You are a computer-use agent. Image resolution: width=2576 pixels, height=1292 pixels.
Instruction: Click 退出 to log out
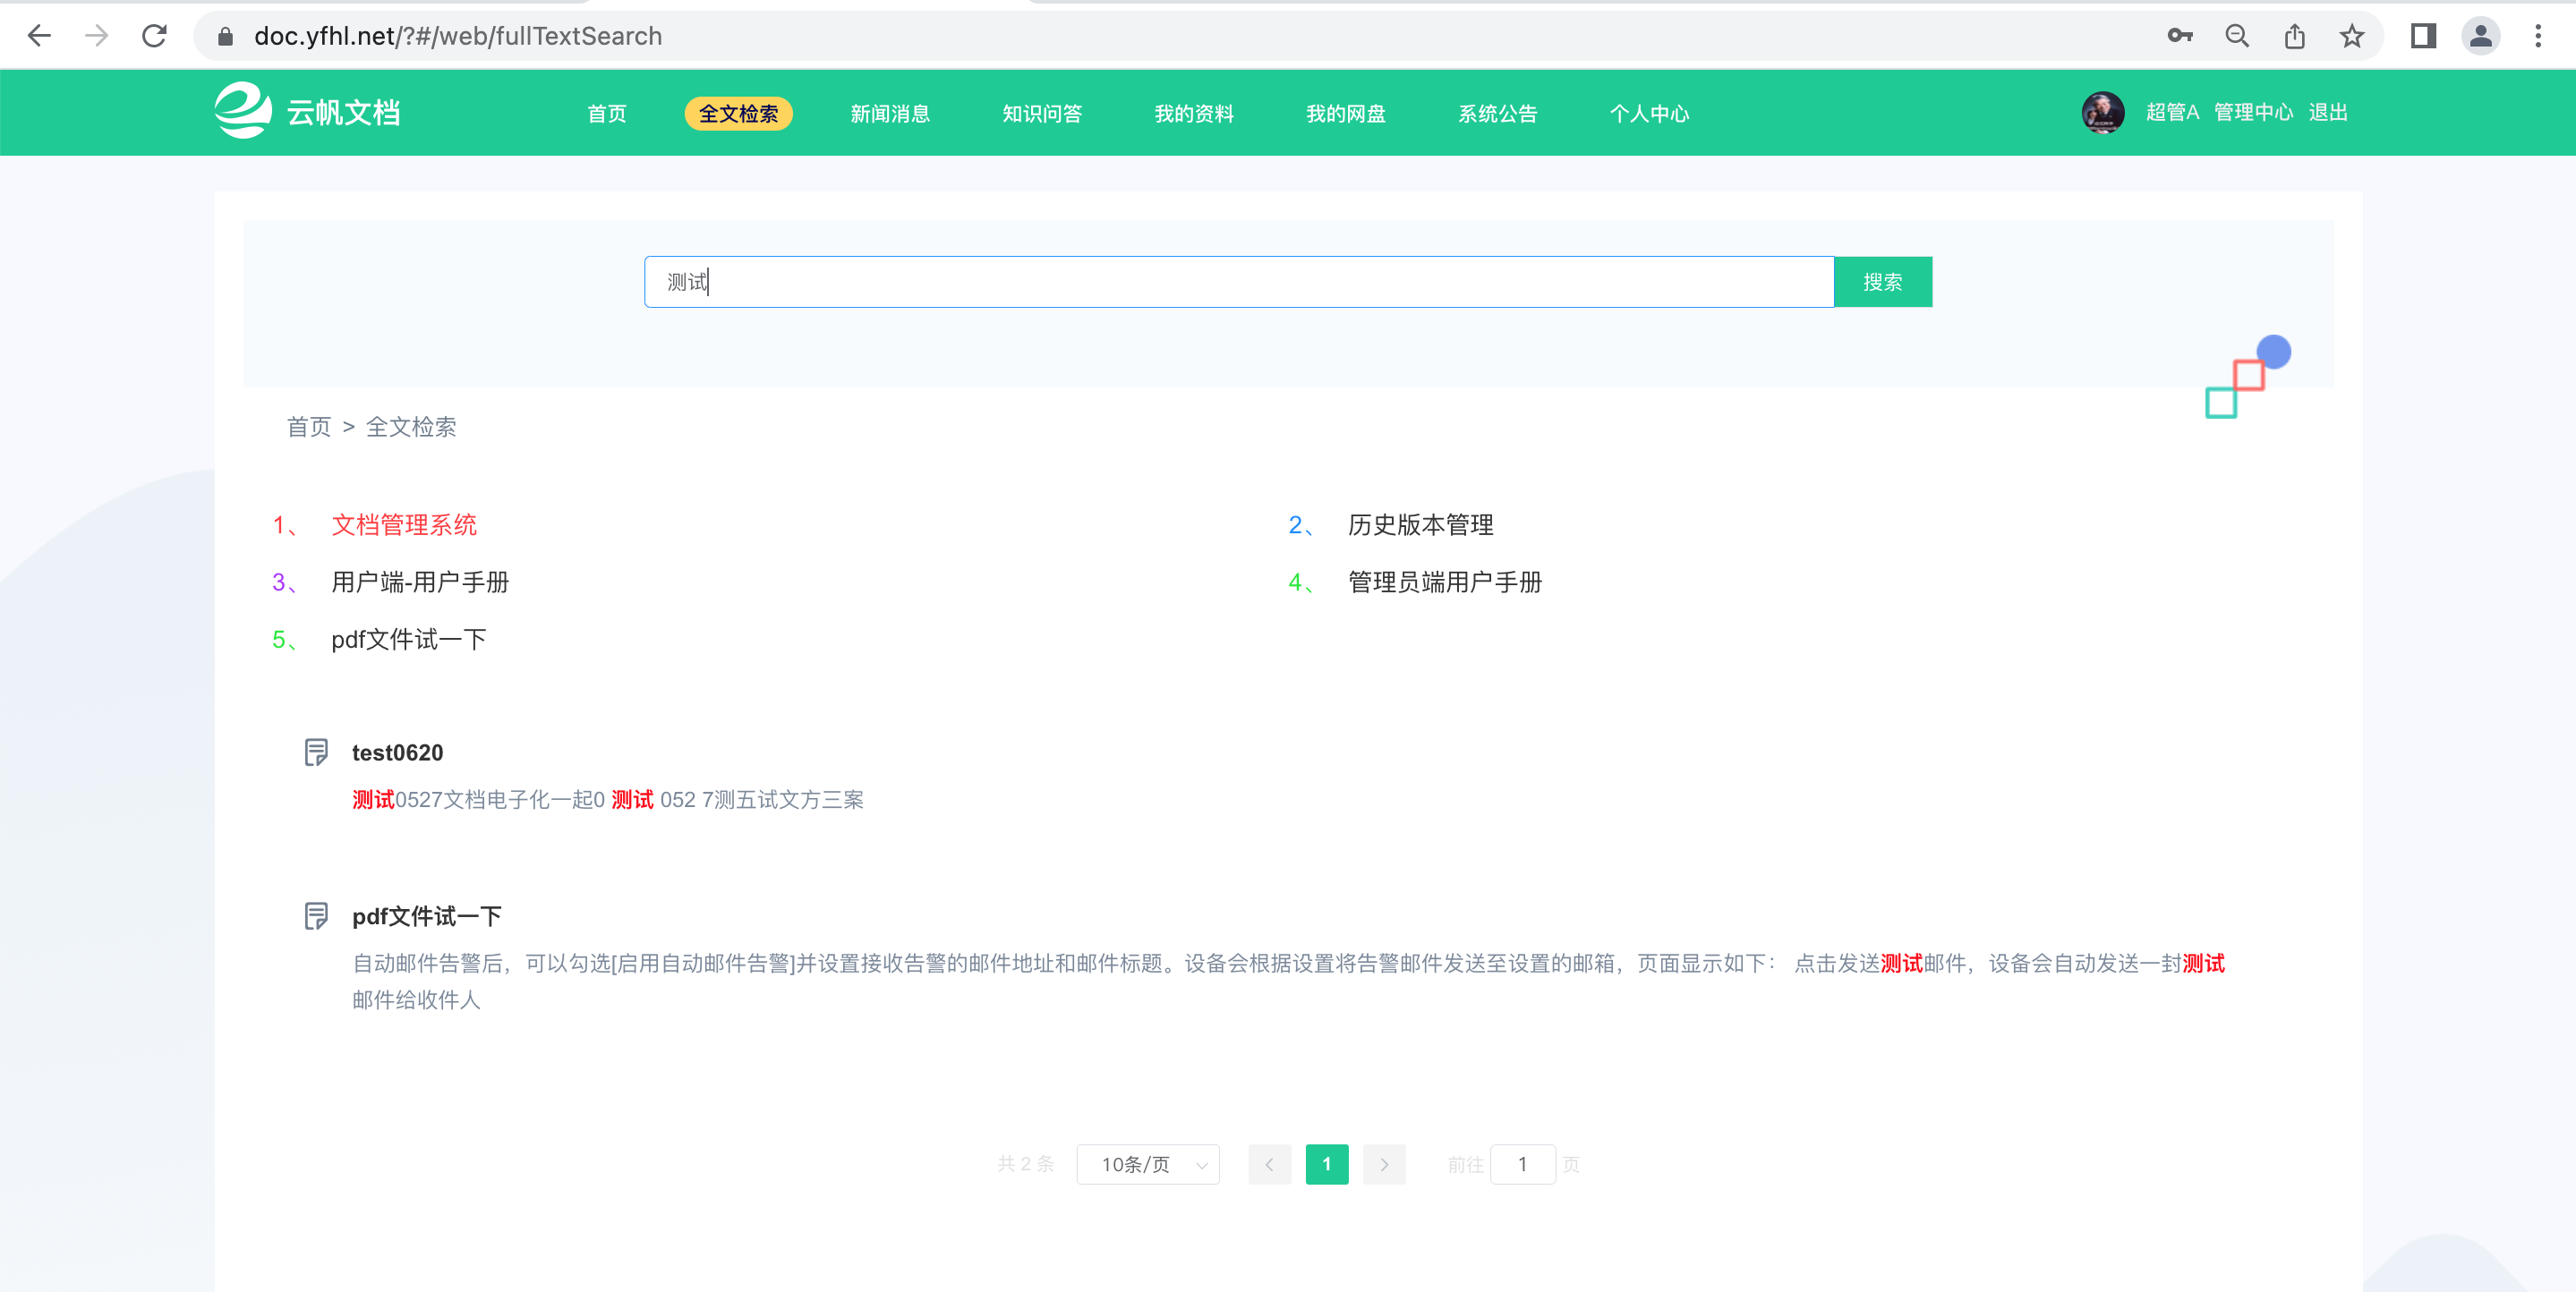click(2328, 112)
